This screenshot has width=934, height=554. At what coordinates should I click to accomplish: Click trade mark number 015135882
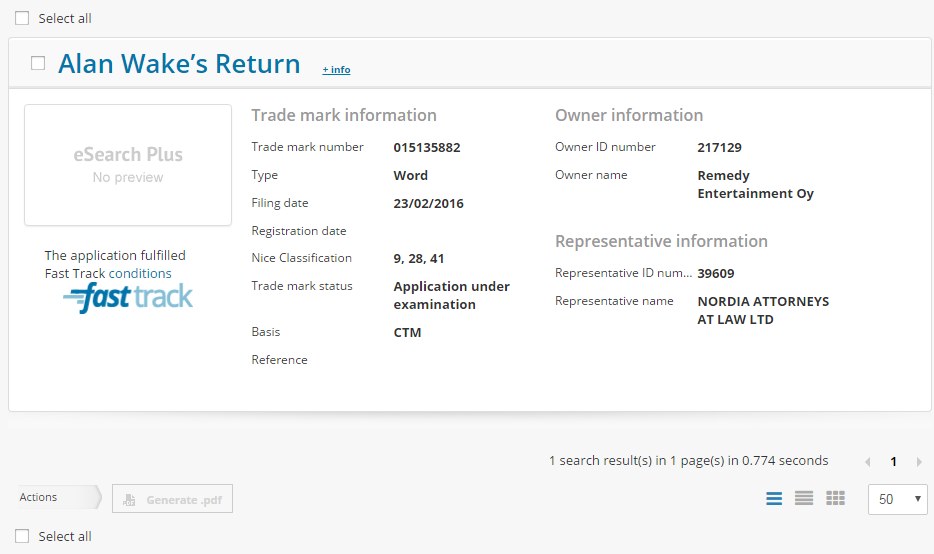426,148
